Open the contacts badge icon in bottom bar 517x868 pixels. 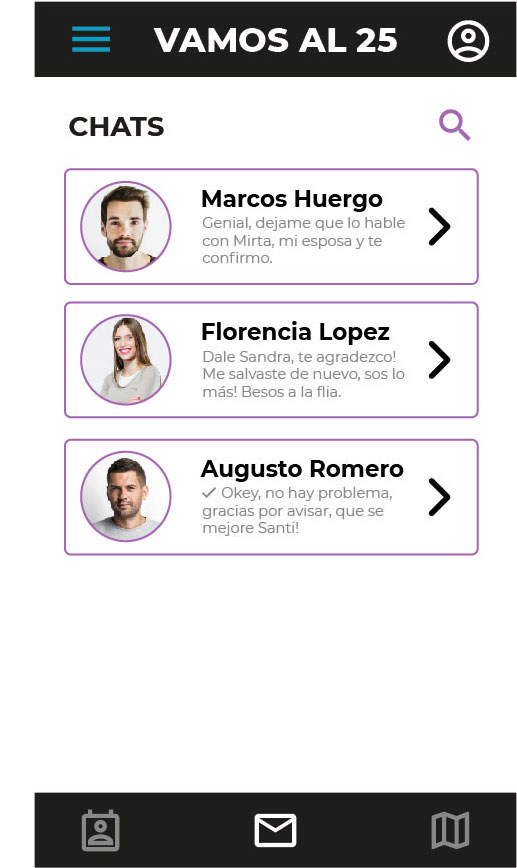pyautogui.click(x=100, y=830)
